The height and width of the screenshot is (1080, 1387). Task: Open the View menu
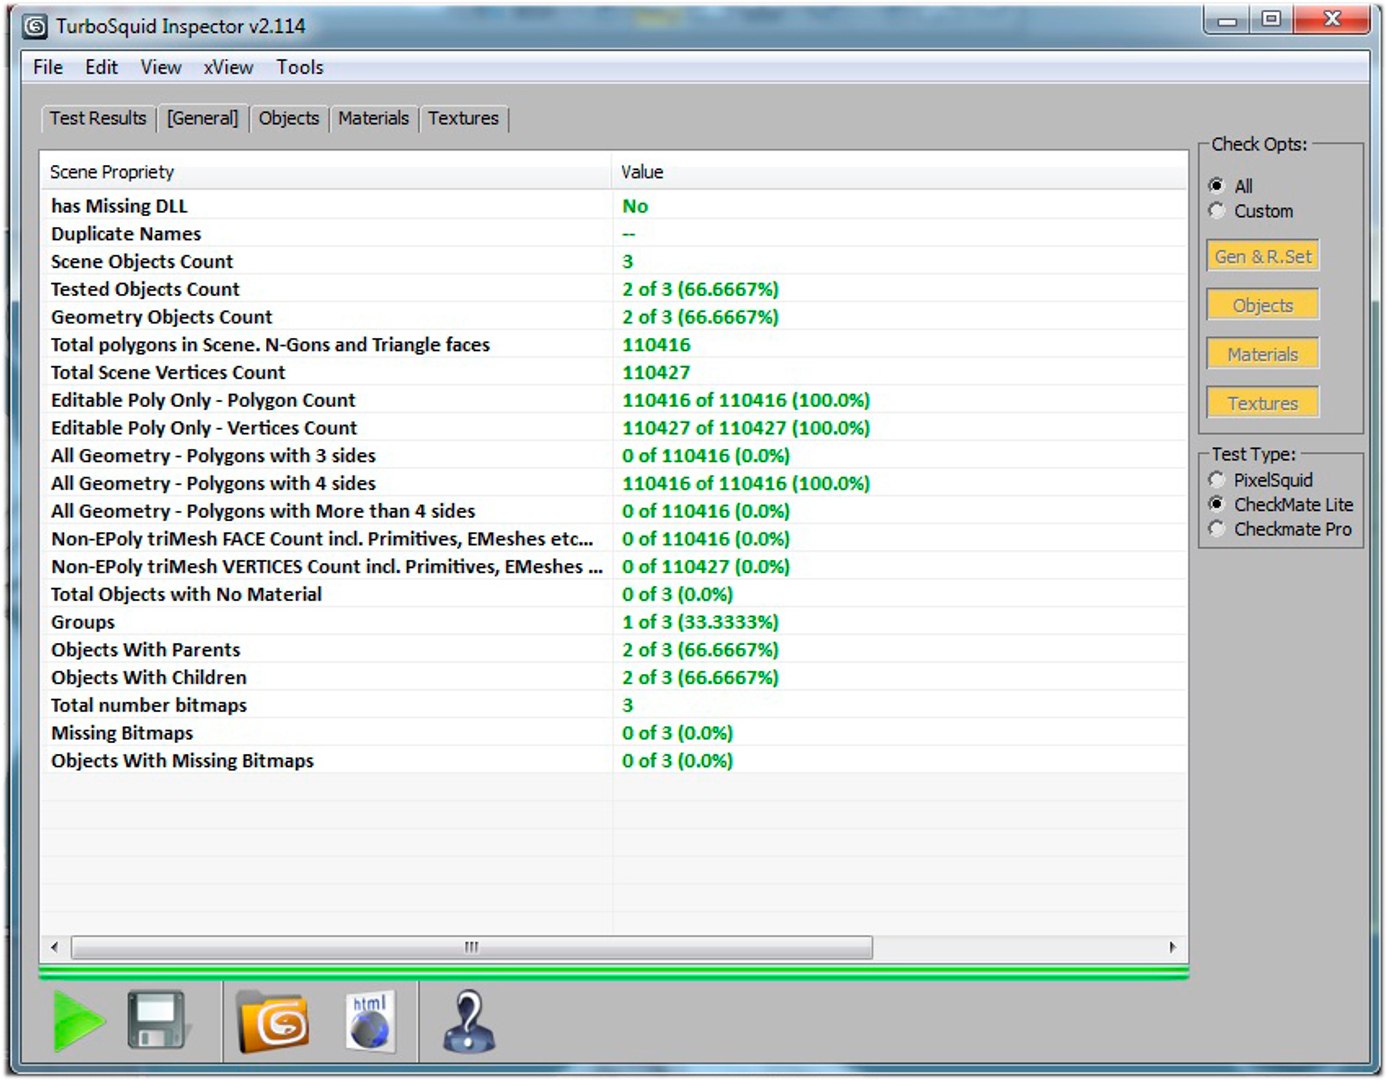click(x=161, y=67)
